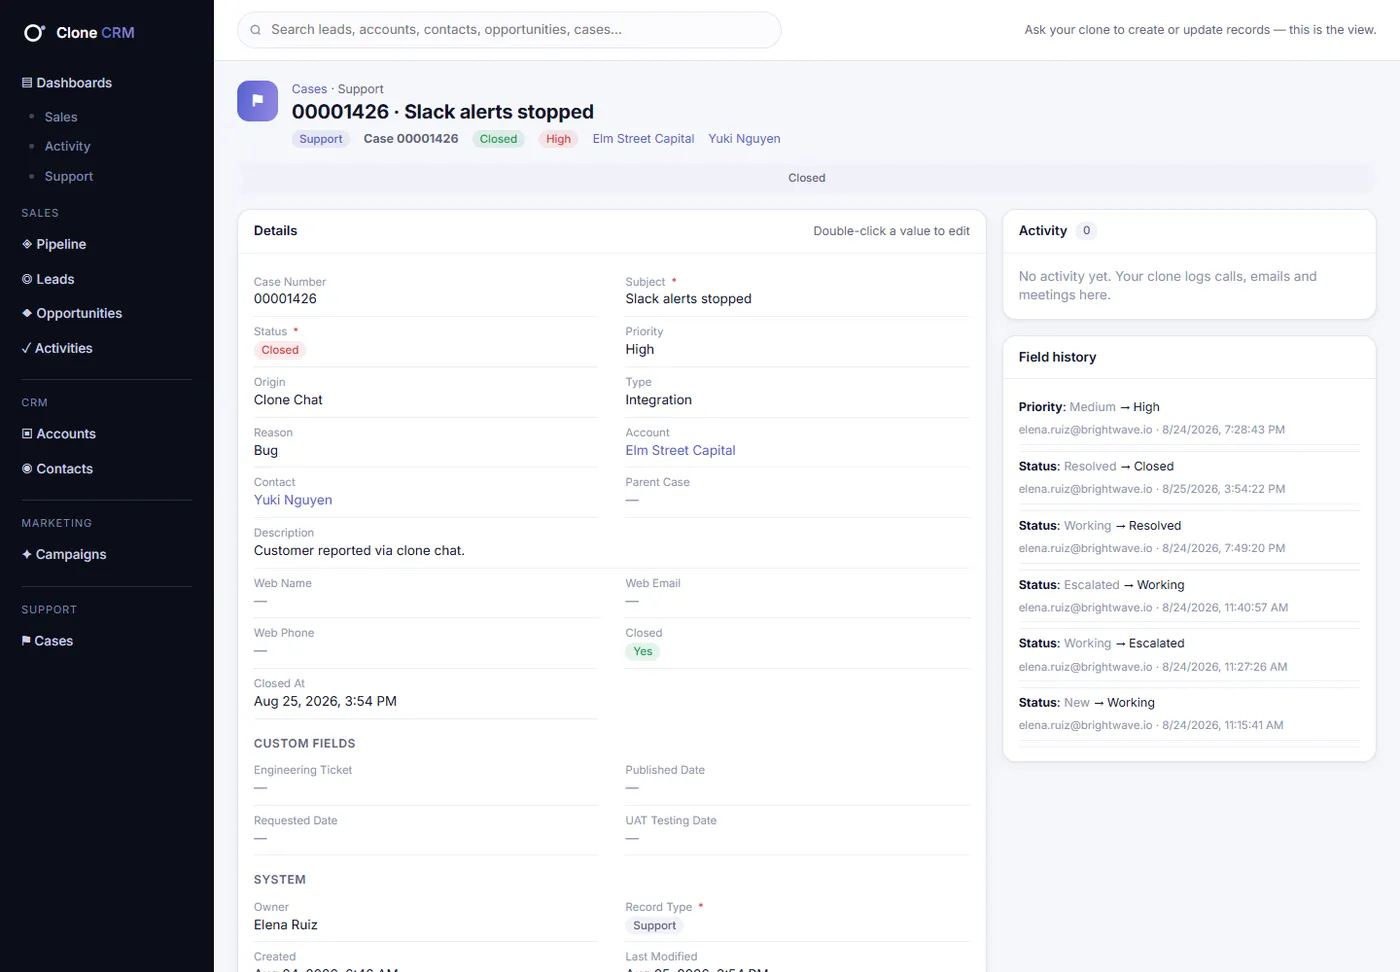Click the global search field
This screenshot has width=1400, height=972.
coord(509,30)
